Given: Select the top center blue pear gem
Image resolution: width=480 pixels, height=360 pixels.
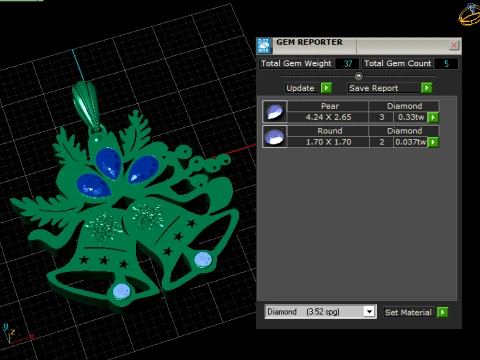Looking at the screenshot, I should 109,163.
